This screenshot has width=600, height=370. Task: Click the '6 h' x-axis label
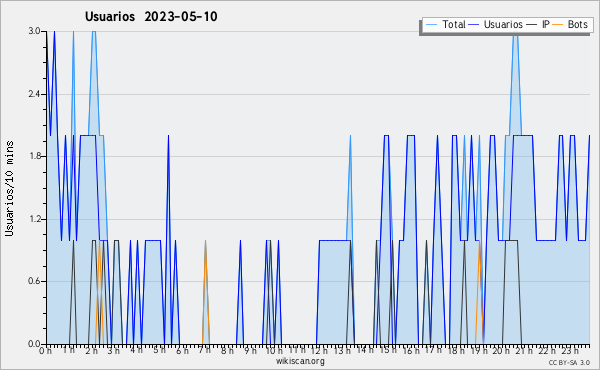(x=182, y=350)
